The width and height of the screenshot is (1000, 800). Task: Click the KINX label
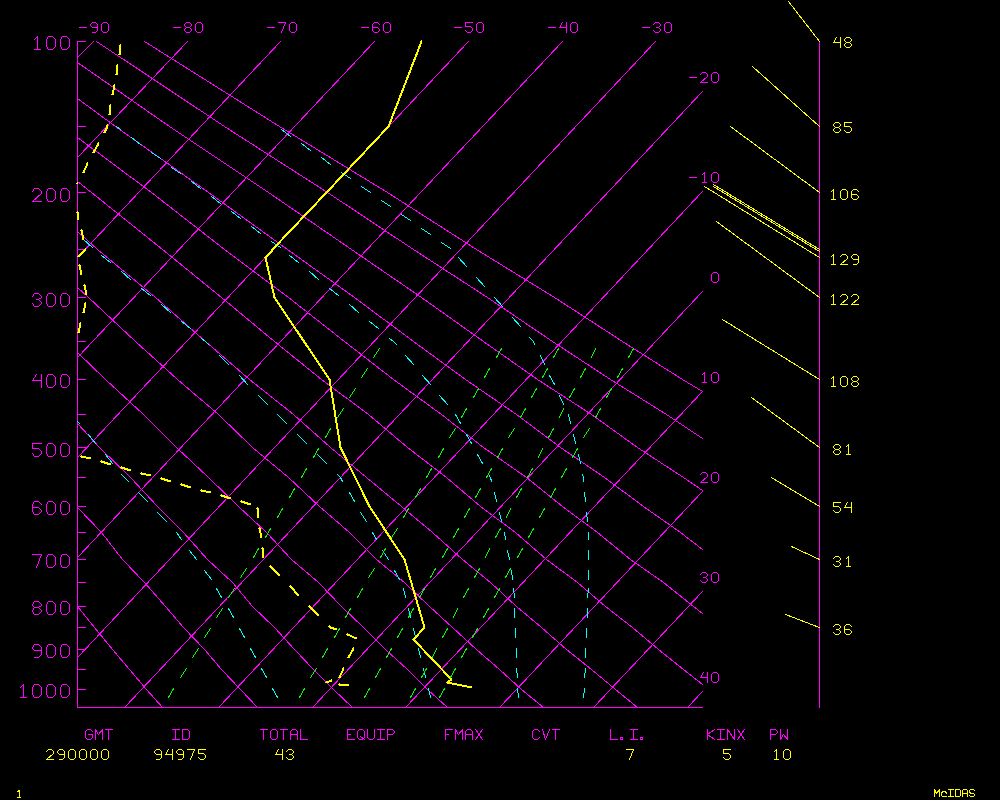pos(726,735)
